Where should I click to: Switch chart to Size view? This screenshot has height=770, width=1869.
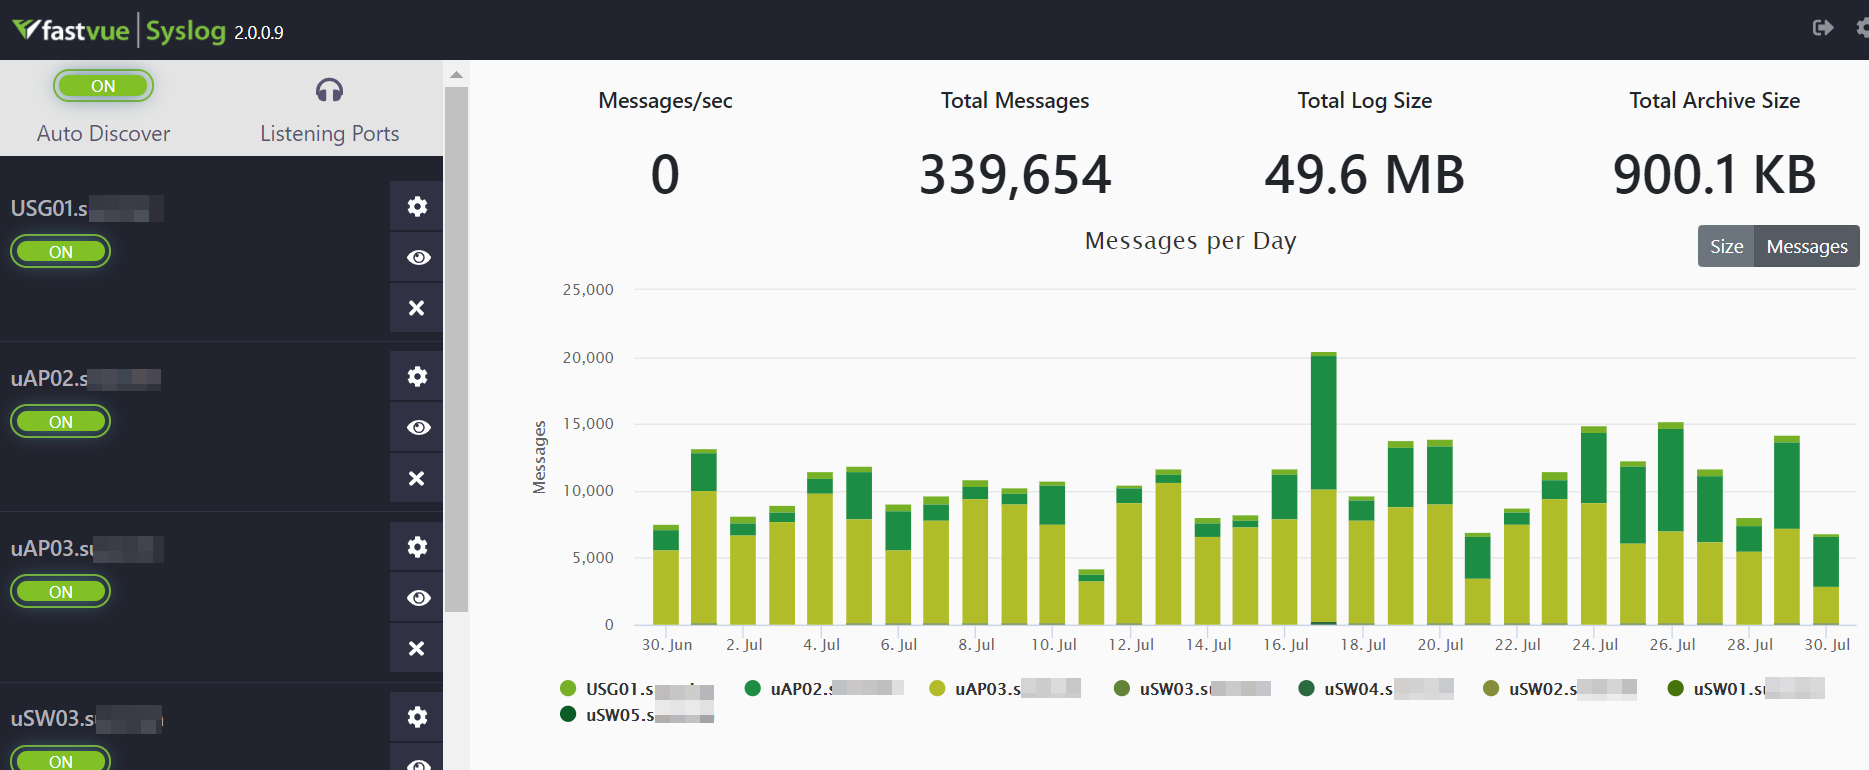pyautogui.click(x=1725, y=247)
